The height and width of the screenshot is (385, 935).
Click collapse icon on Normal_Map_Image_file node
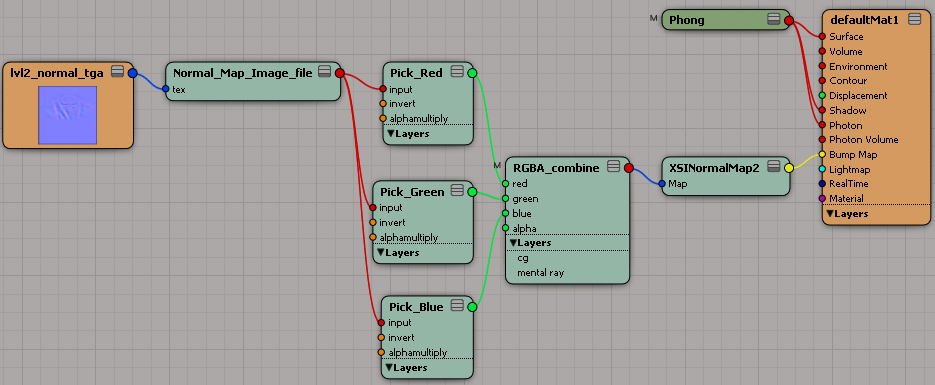click(324, 72)
